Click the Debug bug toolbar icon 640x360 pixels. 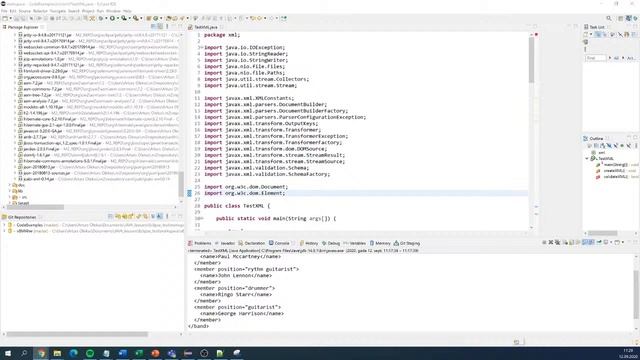pyautogui.click(x=100, y=18)
